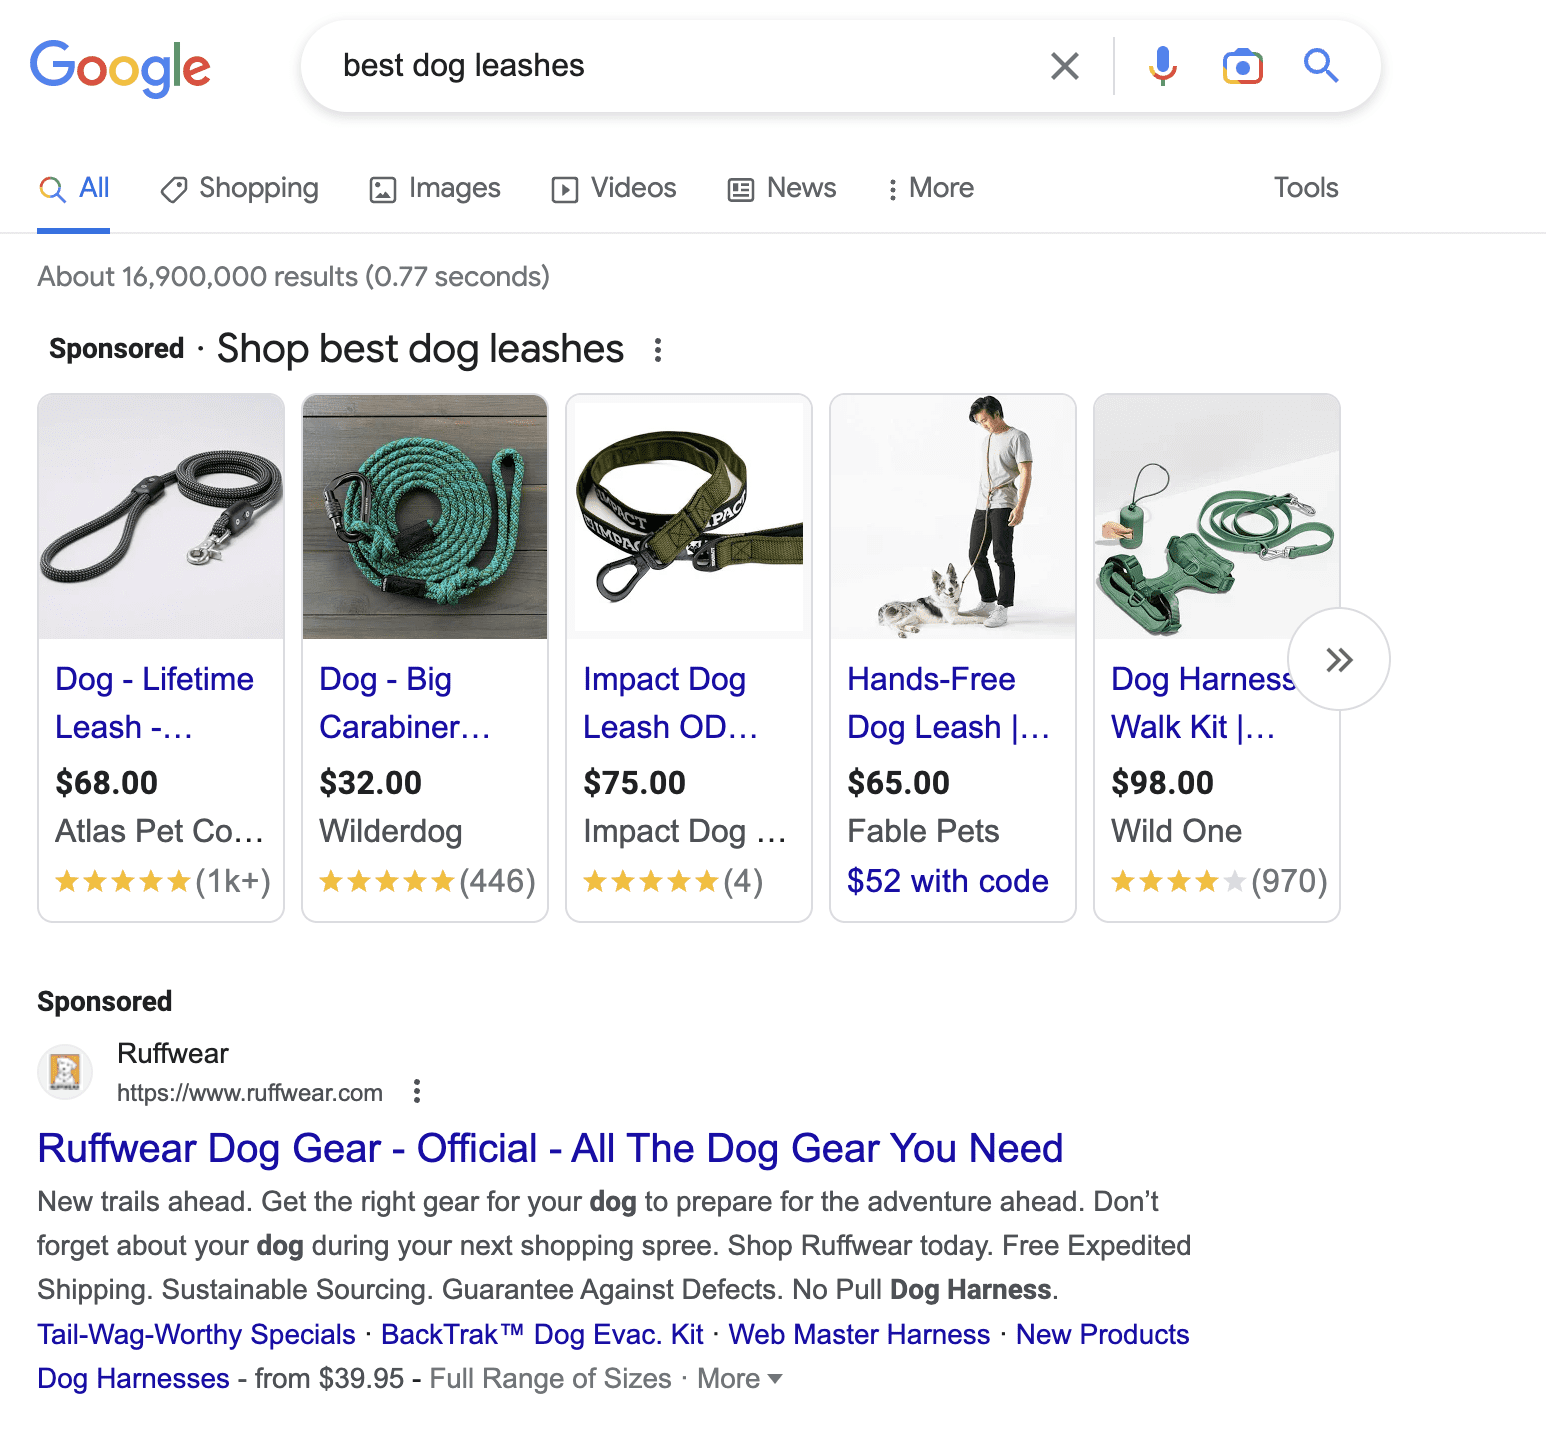This screenshot has width=1546, height=1448.
Task: Clear the search query with the X icon
Action: pos(1064,66)
